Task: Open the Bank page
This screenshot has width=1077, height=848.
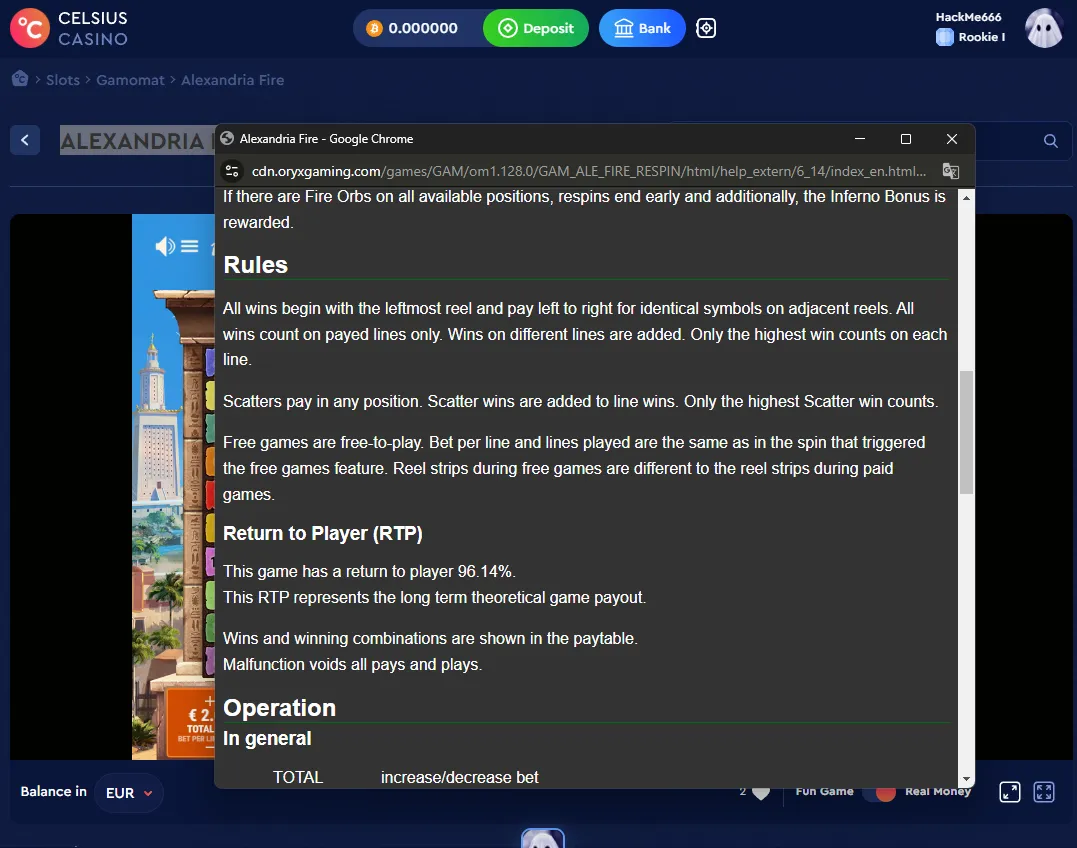Action: 642,28
